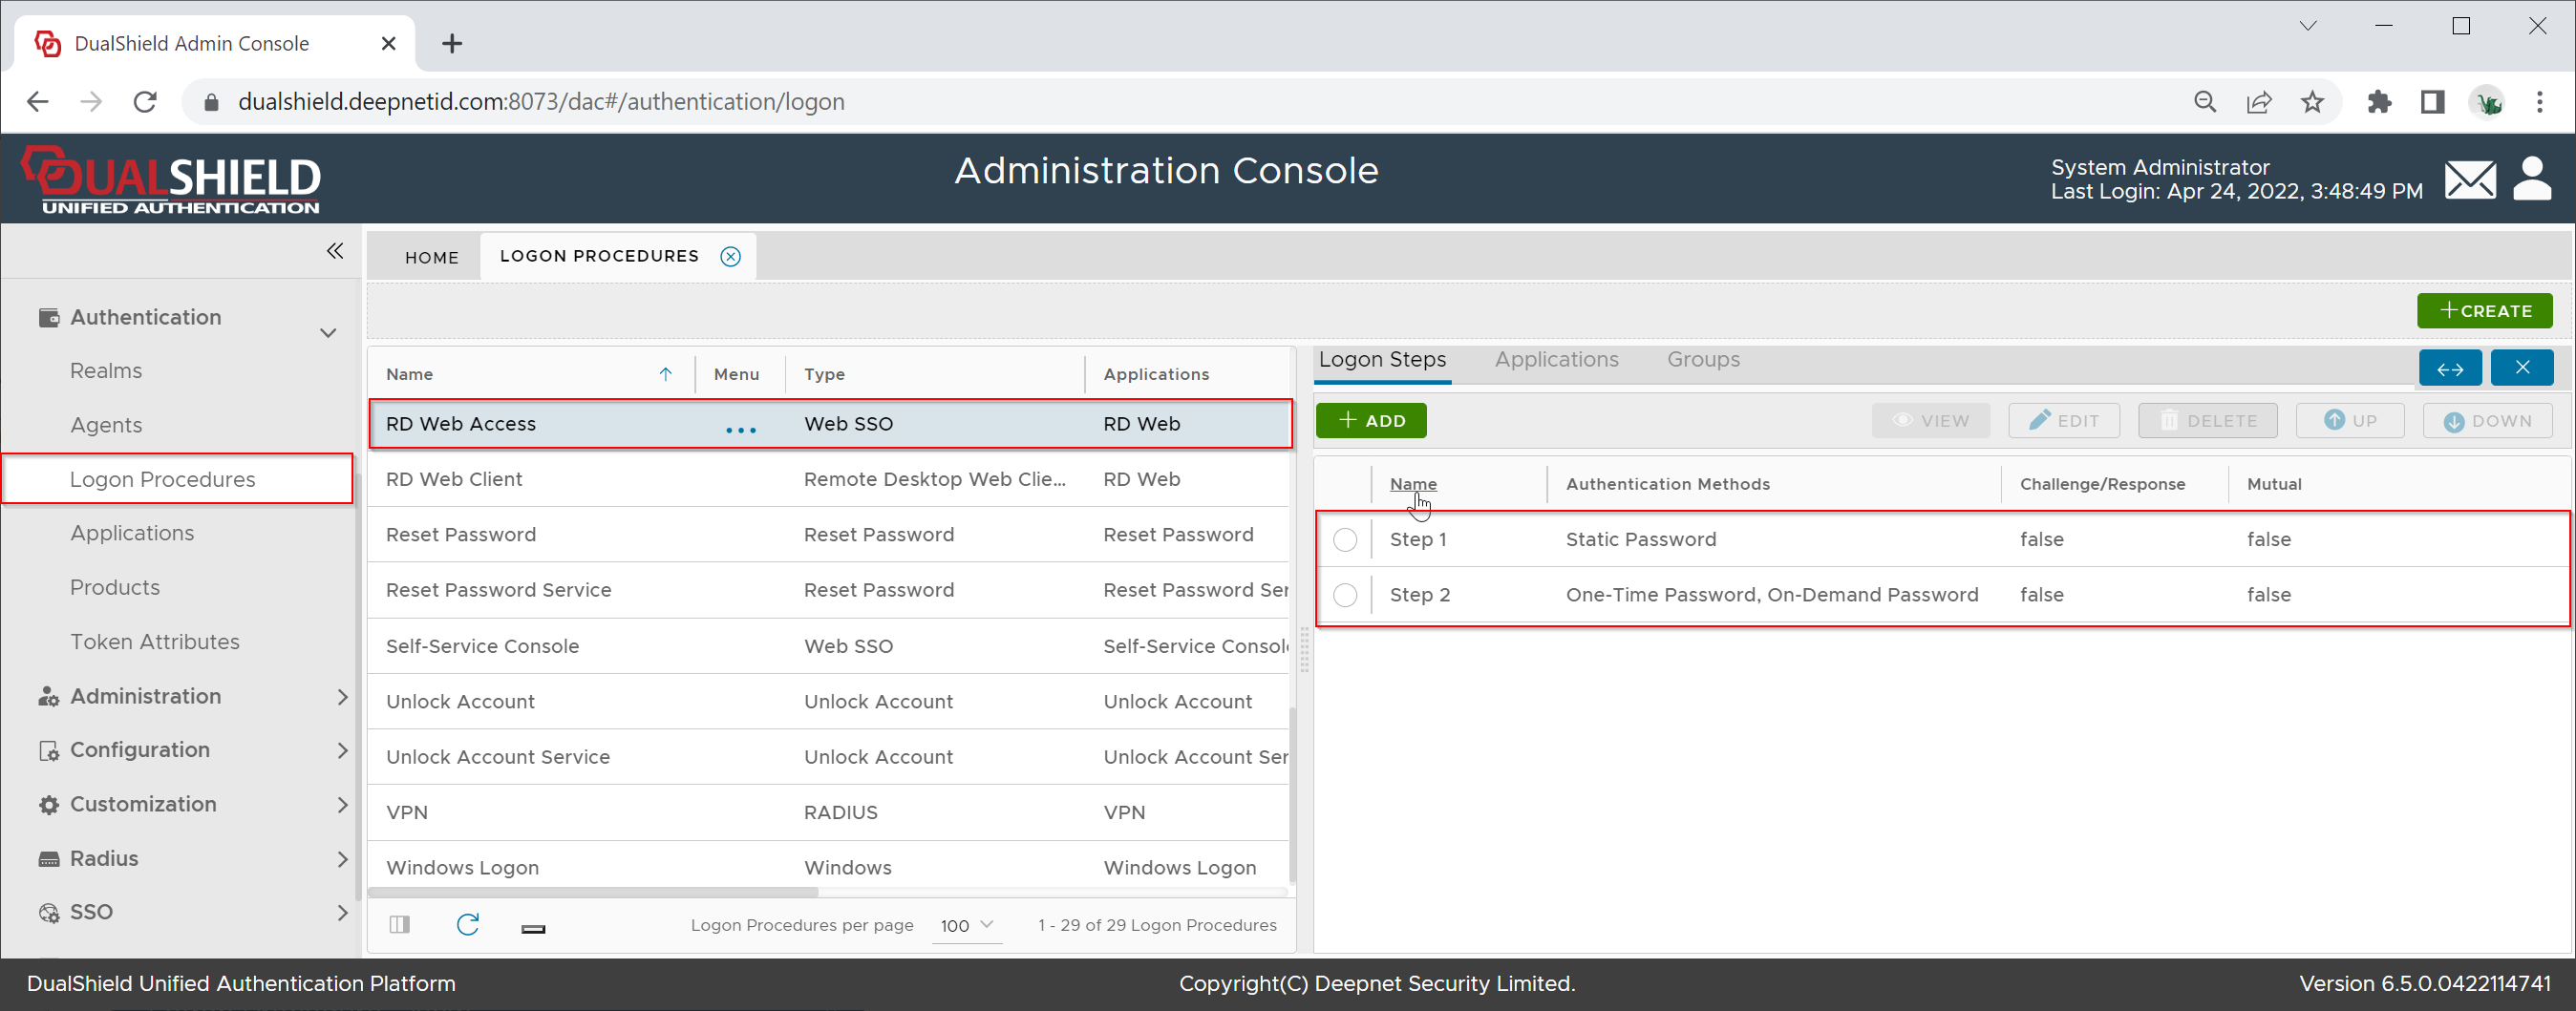Viewport: 2576px width, 1011px height.
Task: Select the Step 1 radio button
Action: coord(1345,540)
